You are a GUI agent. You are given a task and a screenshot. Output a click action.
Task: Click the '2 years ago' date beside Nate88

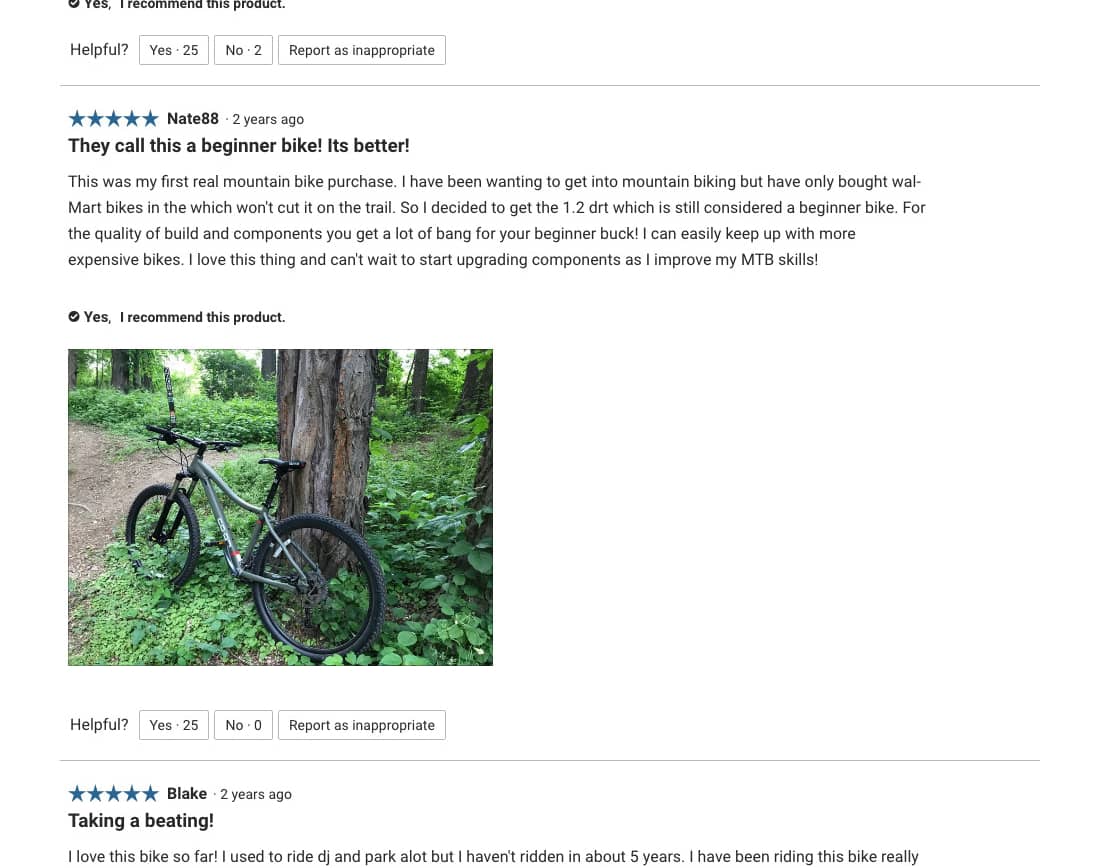(x=268, y=119)
